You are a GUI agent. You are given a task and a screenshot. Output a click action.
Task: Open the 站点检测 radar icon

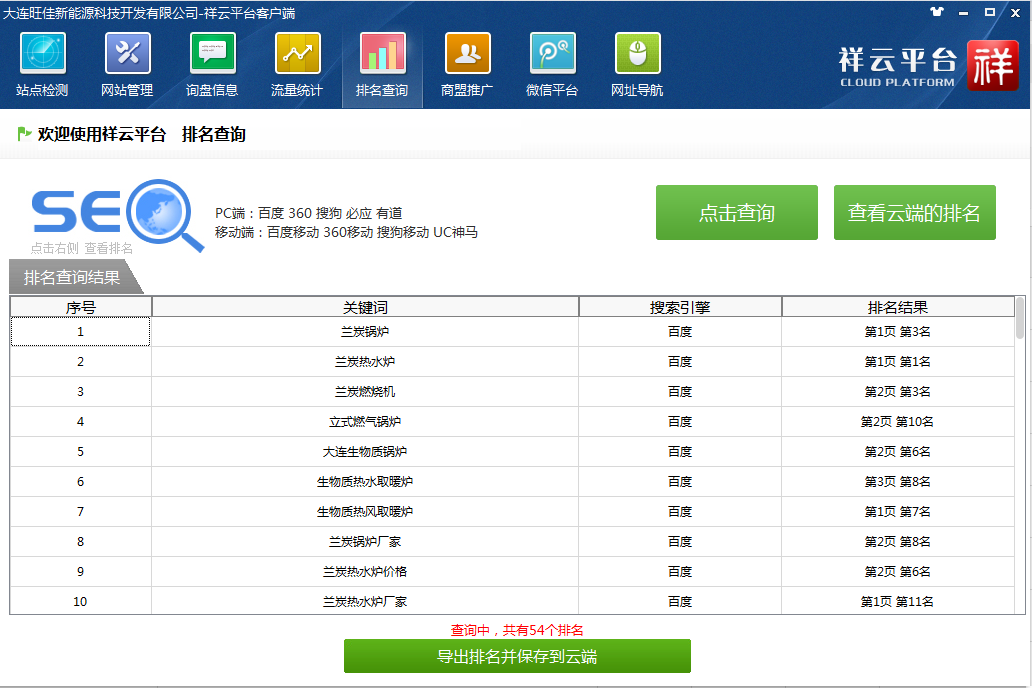[x=43, y=53]
